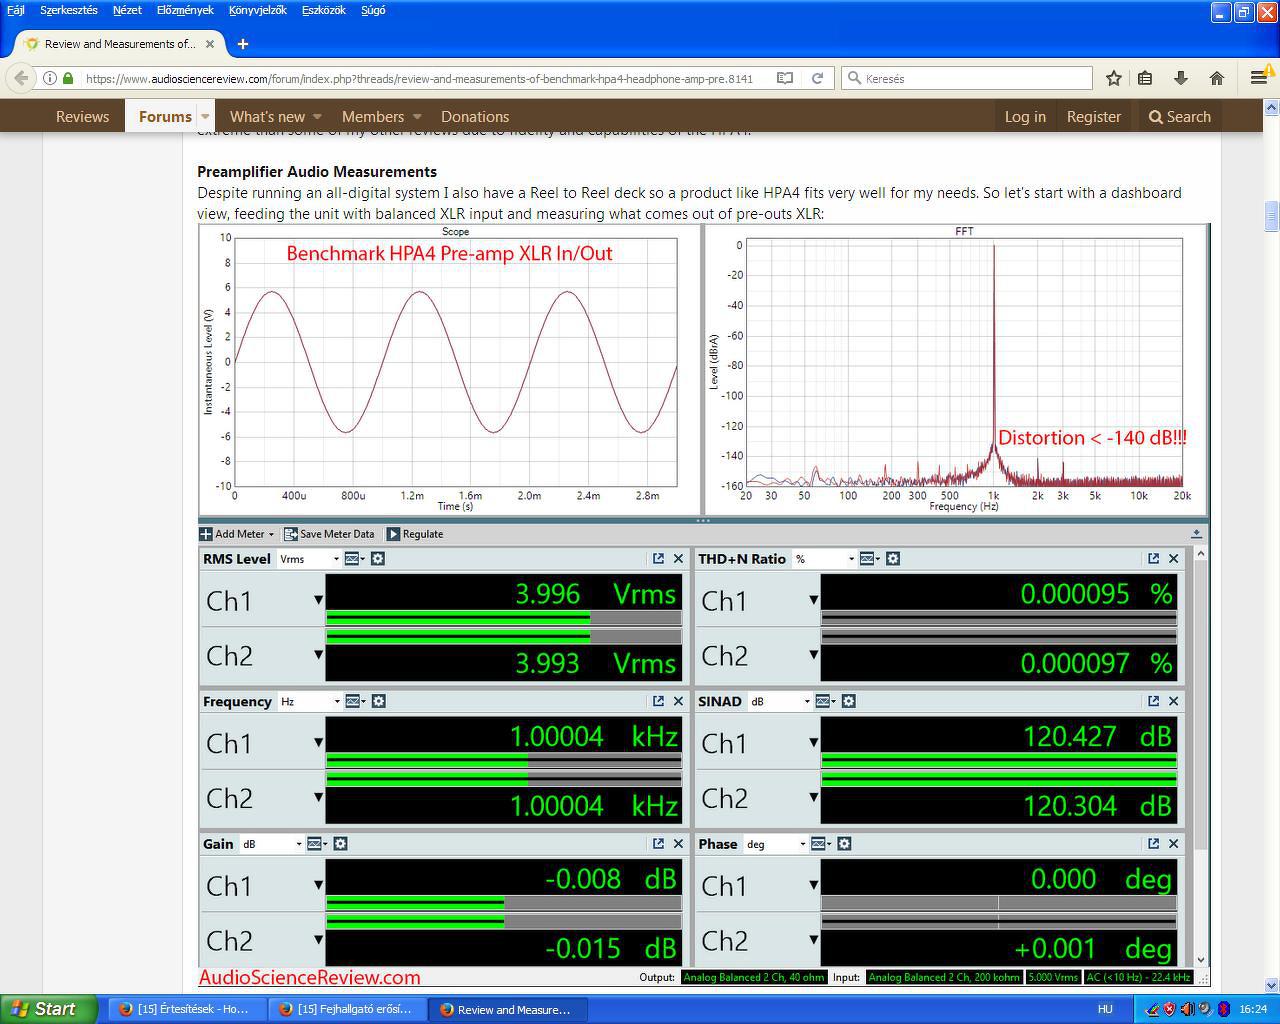The image size is (1280, 1024).
Task: Toggle reader view in the address bar
Action: point(786,78)
